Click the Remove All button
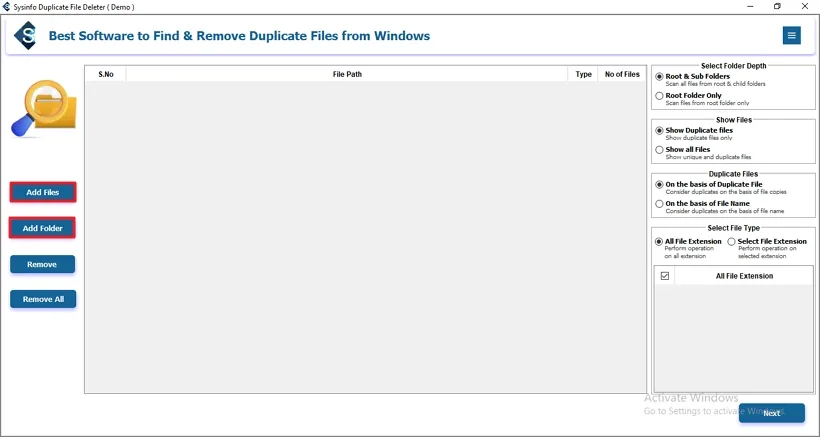Viewport: 820px width, 437px height. (43, 300)
